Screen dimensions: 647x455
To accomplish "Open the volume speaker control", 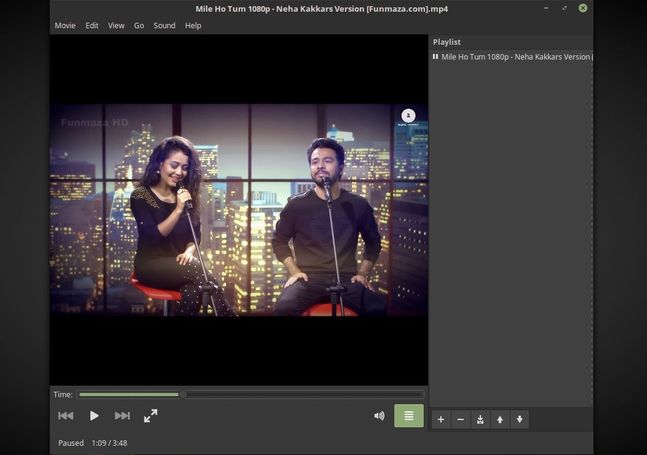I will [x=379, y=416].
